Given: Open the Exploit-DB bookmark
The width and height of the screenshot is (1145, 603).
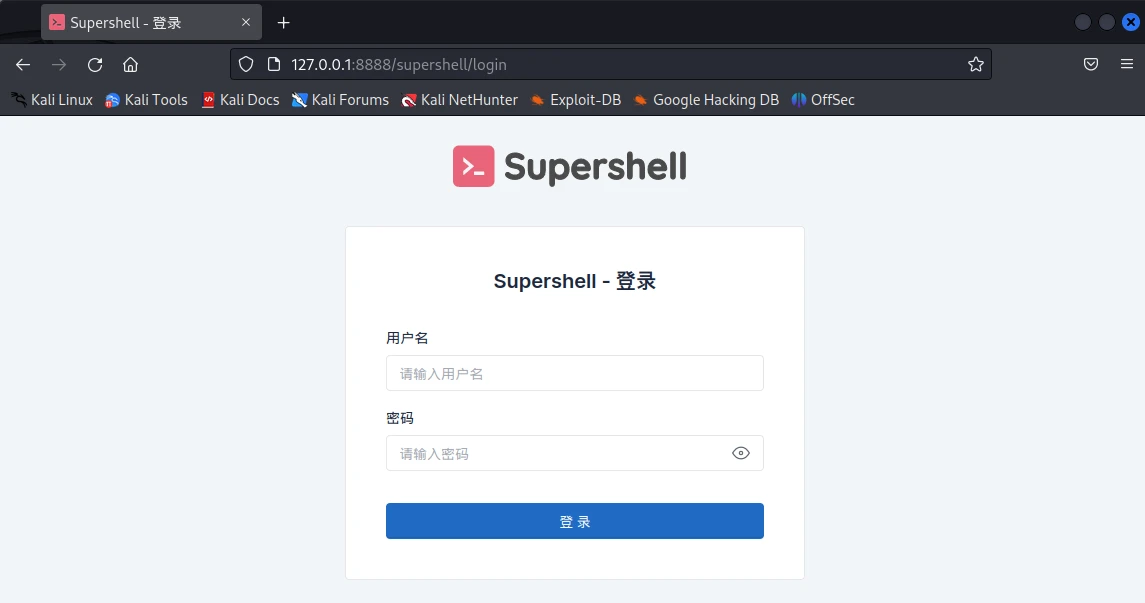Looking at the screenshot, I should tap(575, 100).
